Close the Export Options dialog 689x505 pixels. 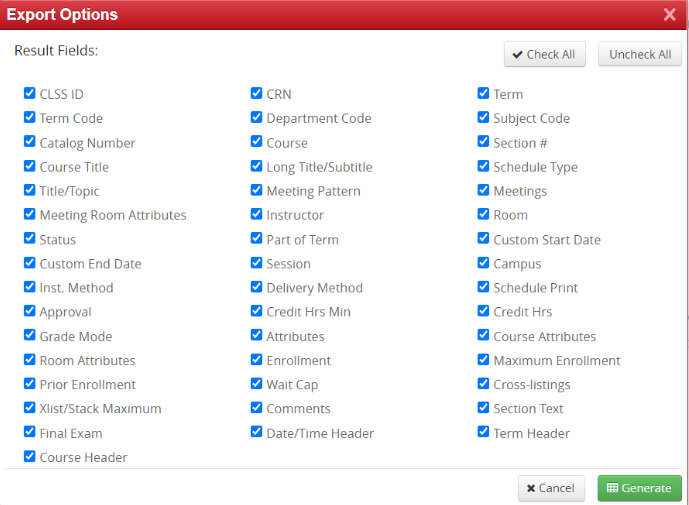[x=669, y=15]
